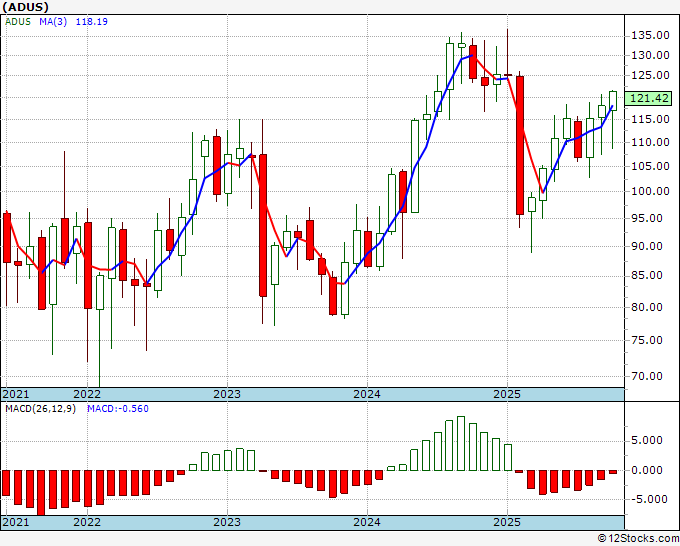Click the 0.000 MACD axis label
Screen dimensions: 680x546
coord(649,470)
